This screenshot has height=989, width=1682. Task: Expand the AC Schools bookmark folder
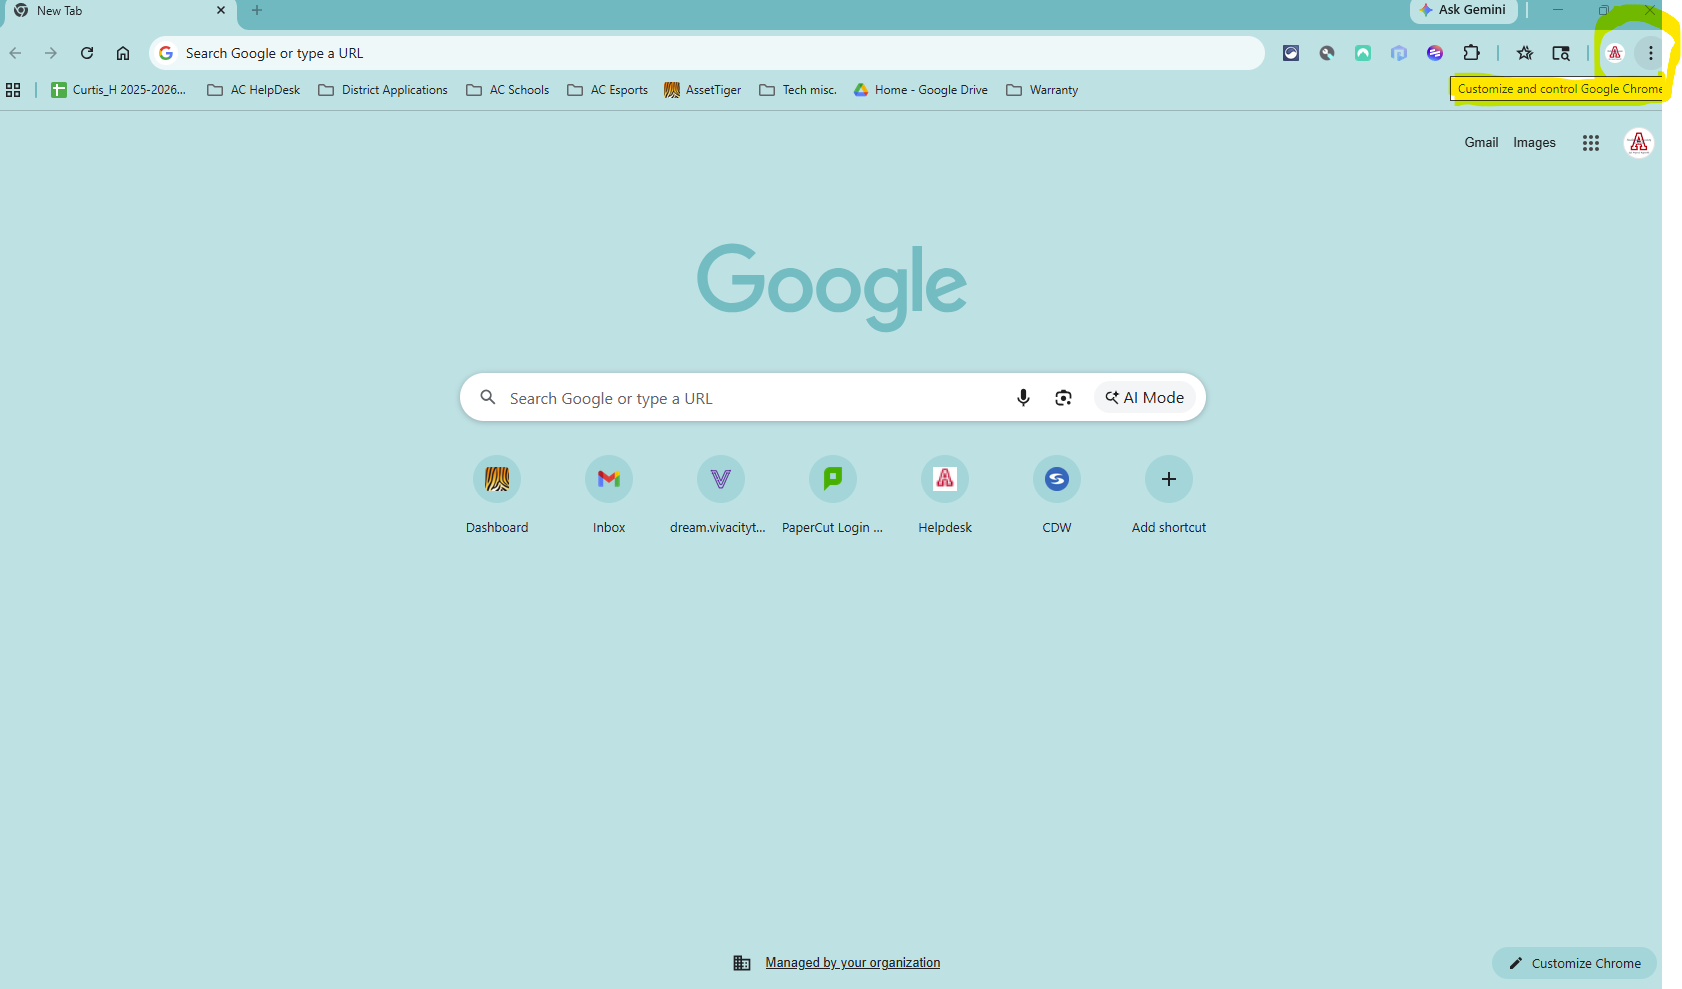pyautogui.click(x=507, y=90)
